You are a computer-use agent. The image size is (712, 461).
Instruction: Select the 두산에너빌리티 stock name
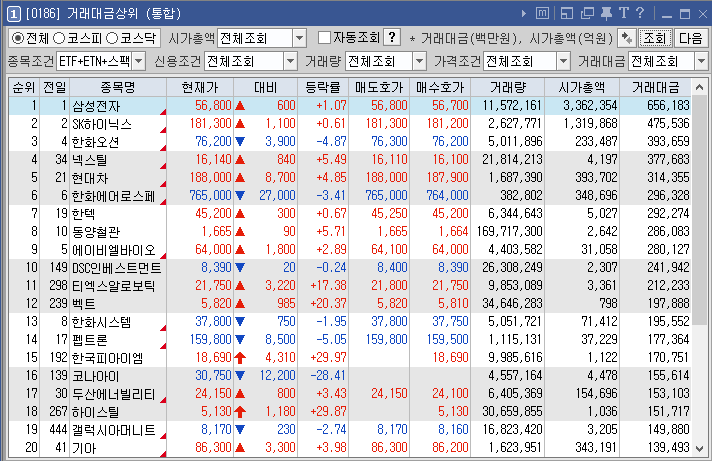tap(114, 394)
